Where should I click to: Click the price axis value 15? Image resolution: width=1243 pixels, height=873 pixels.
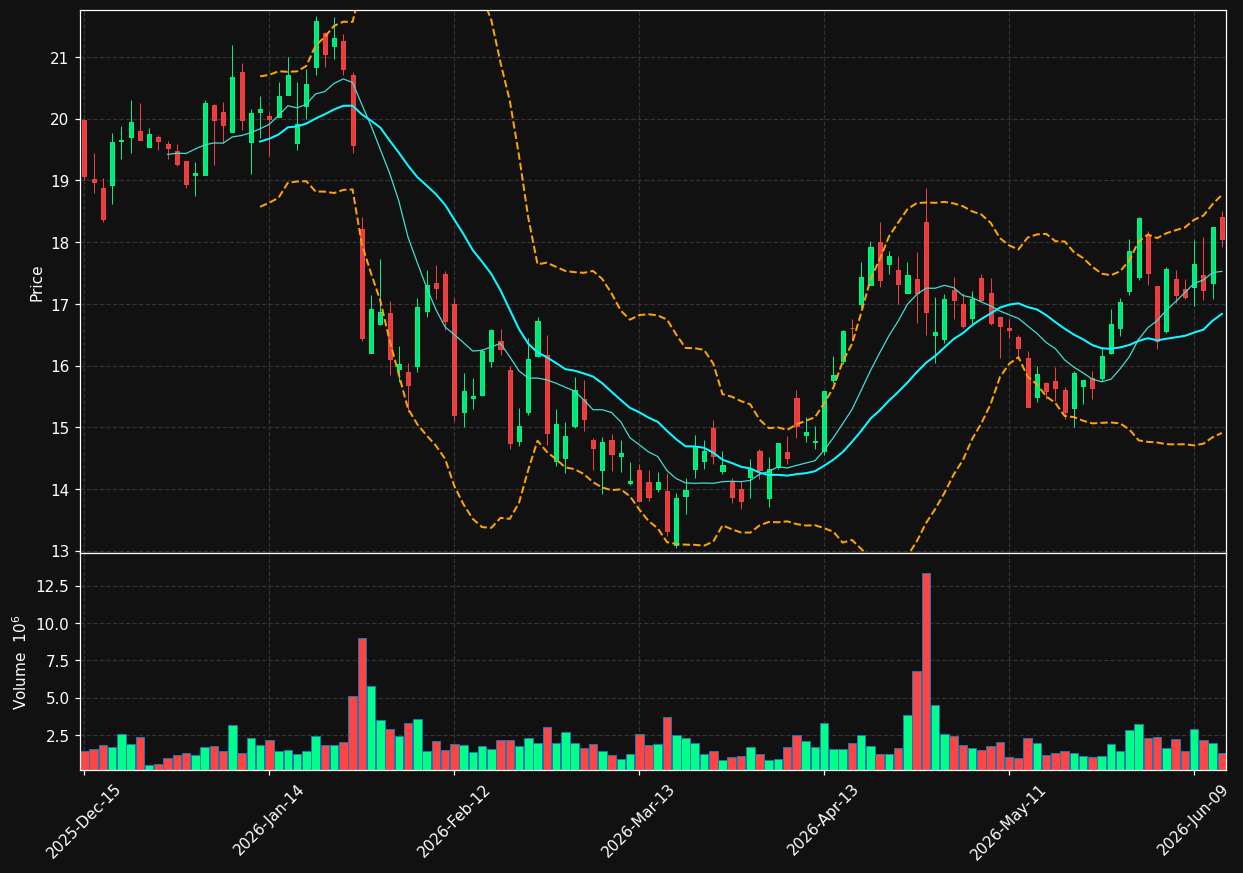click(x=59, y=428)
